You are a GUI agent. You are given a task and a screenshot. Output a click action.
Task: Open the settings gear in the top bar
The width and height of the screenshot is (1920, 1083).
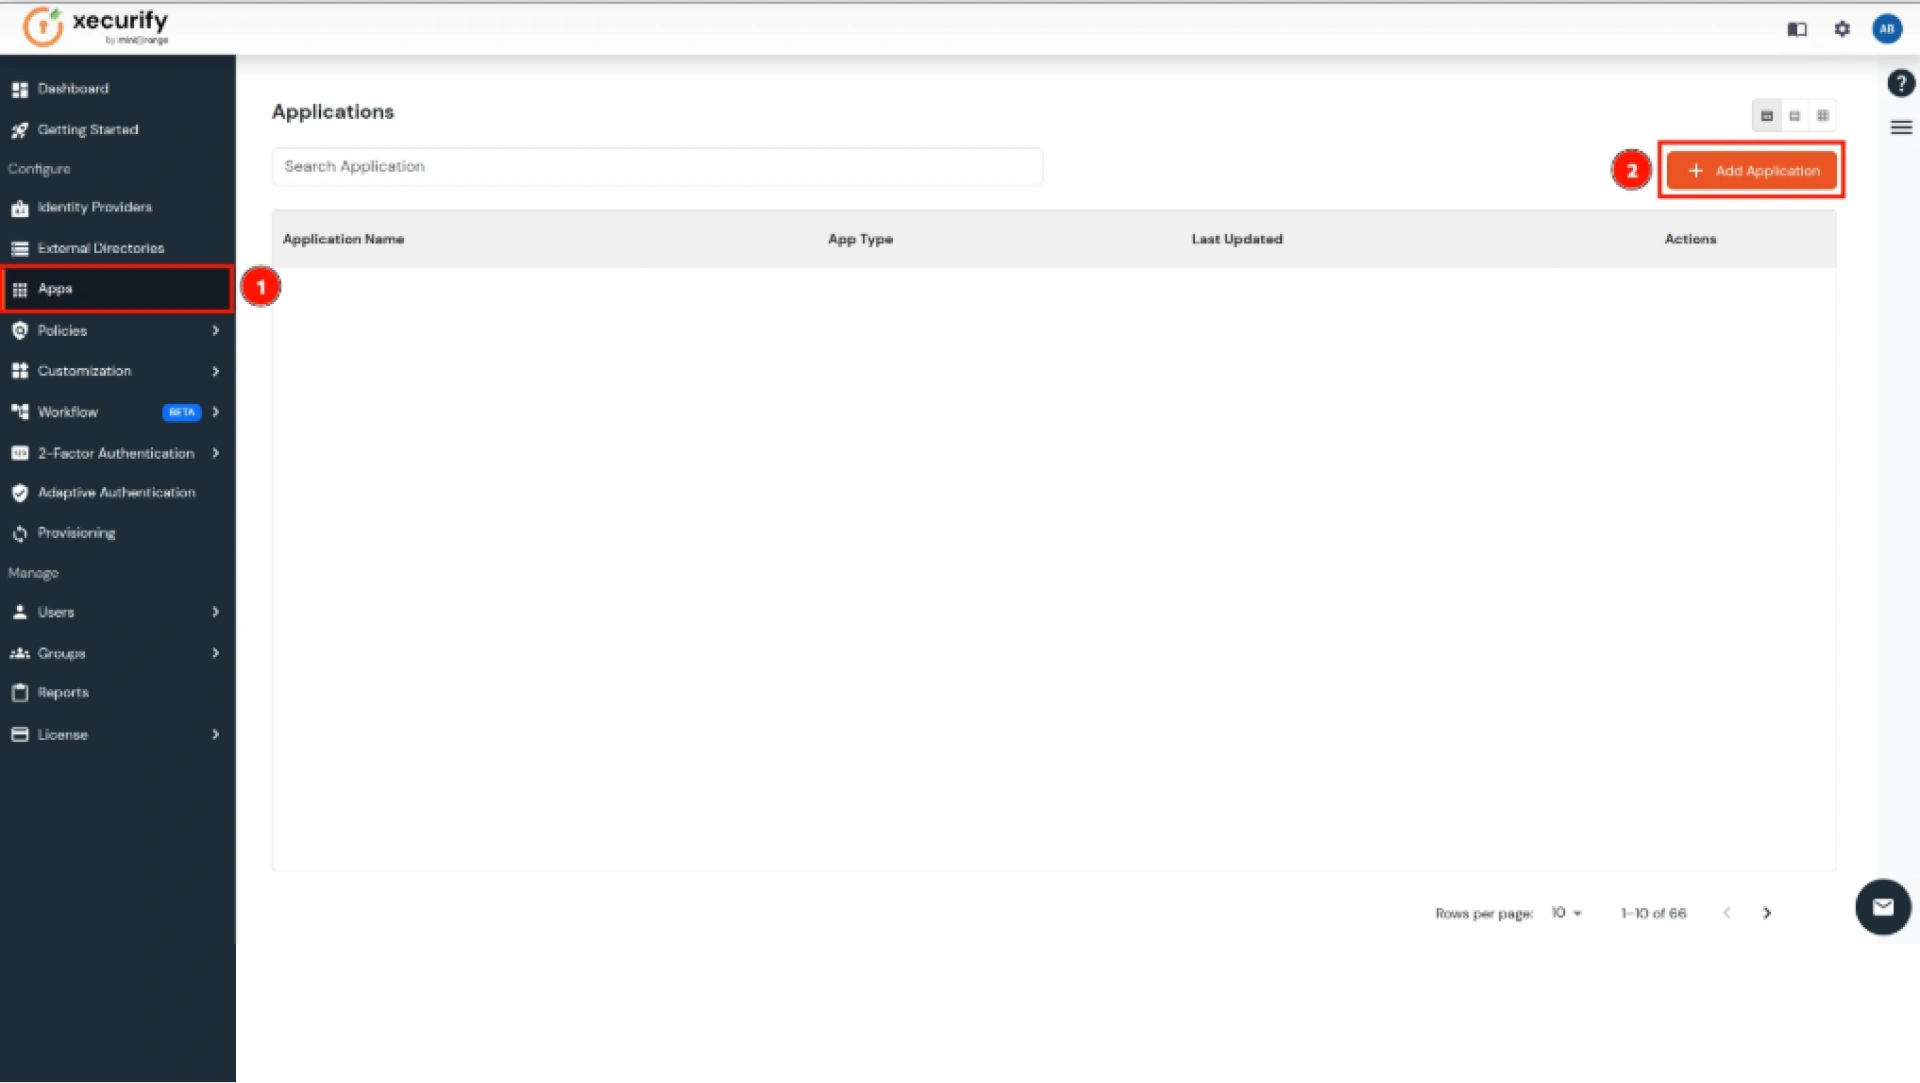[1841, 29]
